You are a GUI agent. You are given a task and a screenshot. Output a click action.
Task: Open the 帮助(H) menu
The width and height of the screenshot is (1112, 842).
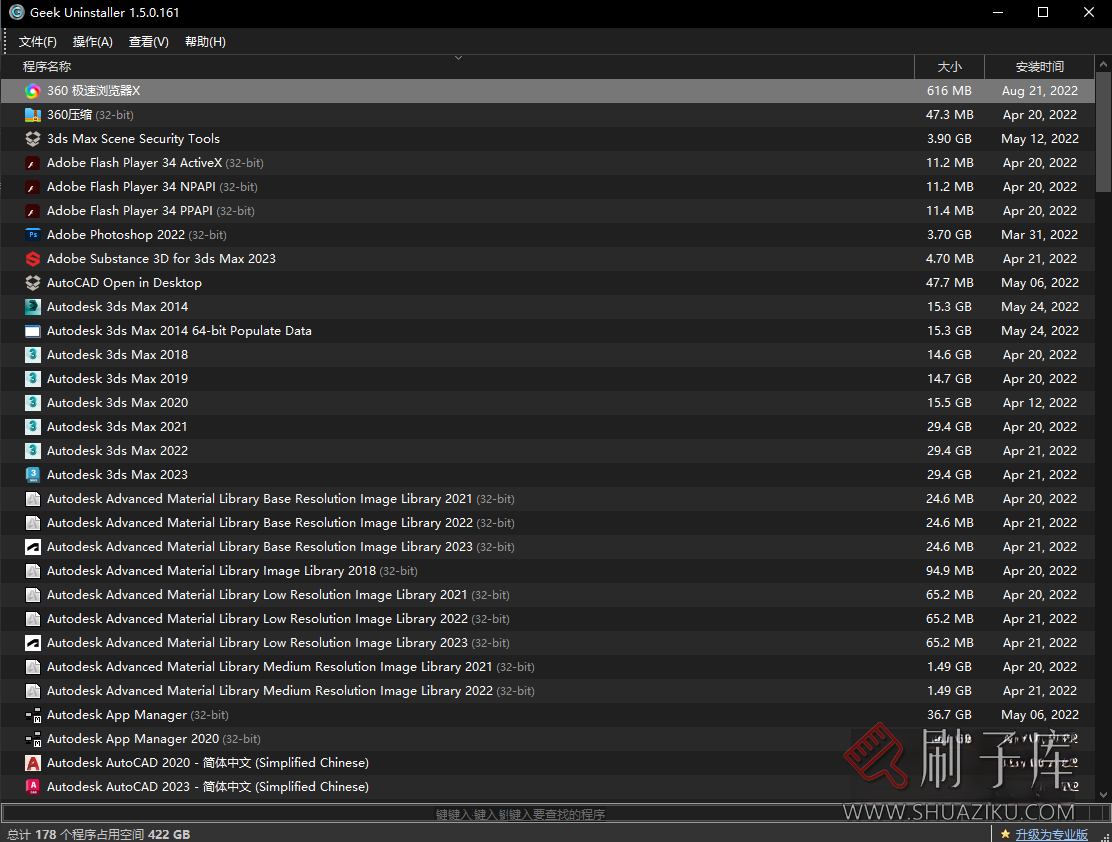(205, 42)
